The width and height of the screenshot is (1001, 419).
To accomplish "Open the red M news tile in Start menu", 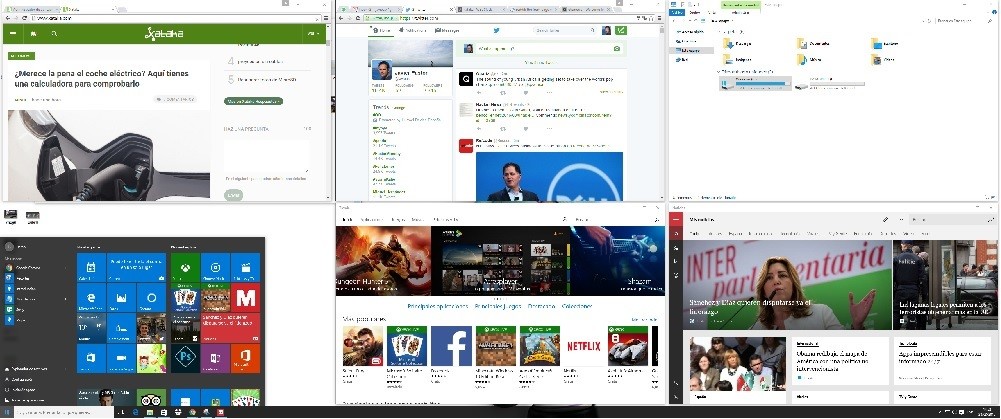I will pyautogui.click(x=245, y=298).
